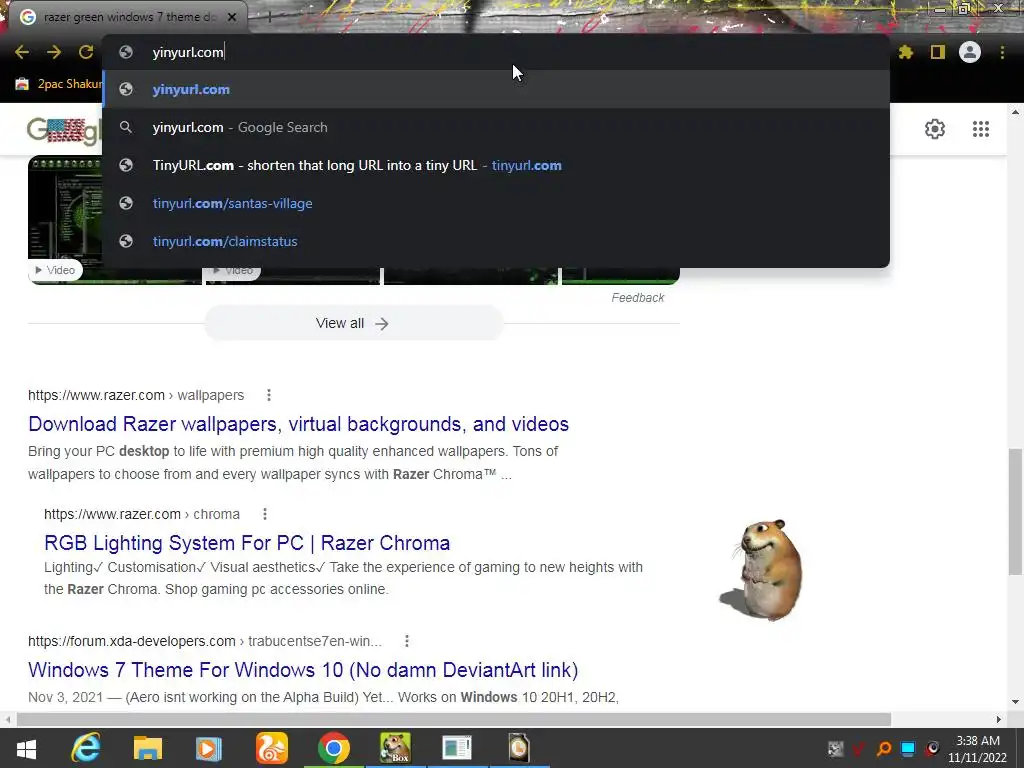
Task: Reload the current page
Action: coord(86,52)
